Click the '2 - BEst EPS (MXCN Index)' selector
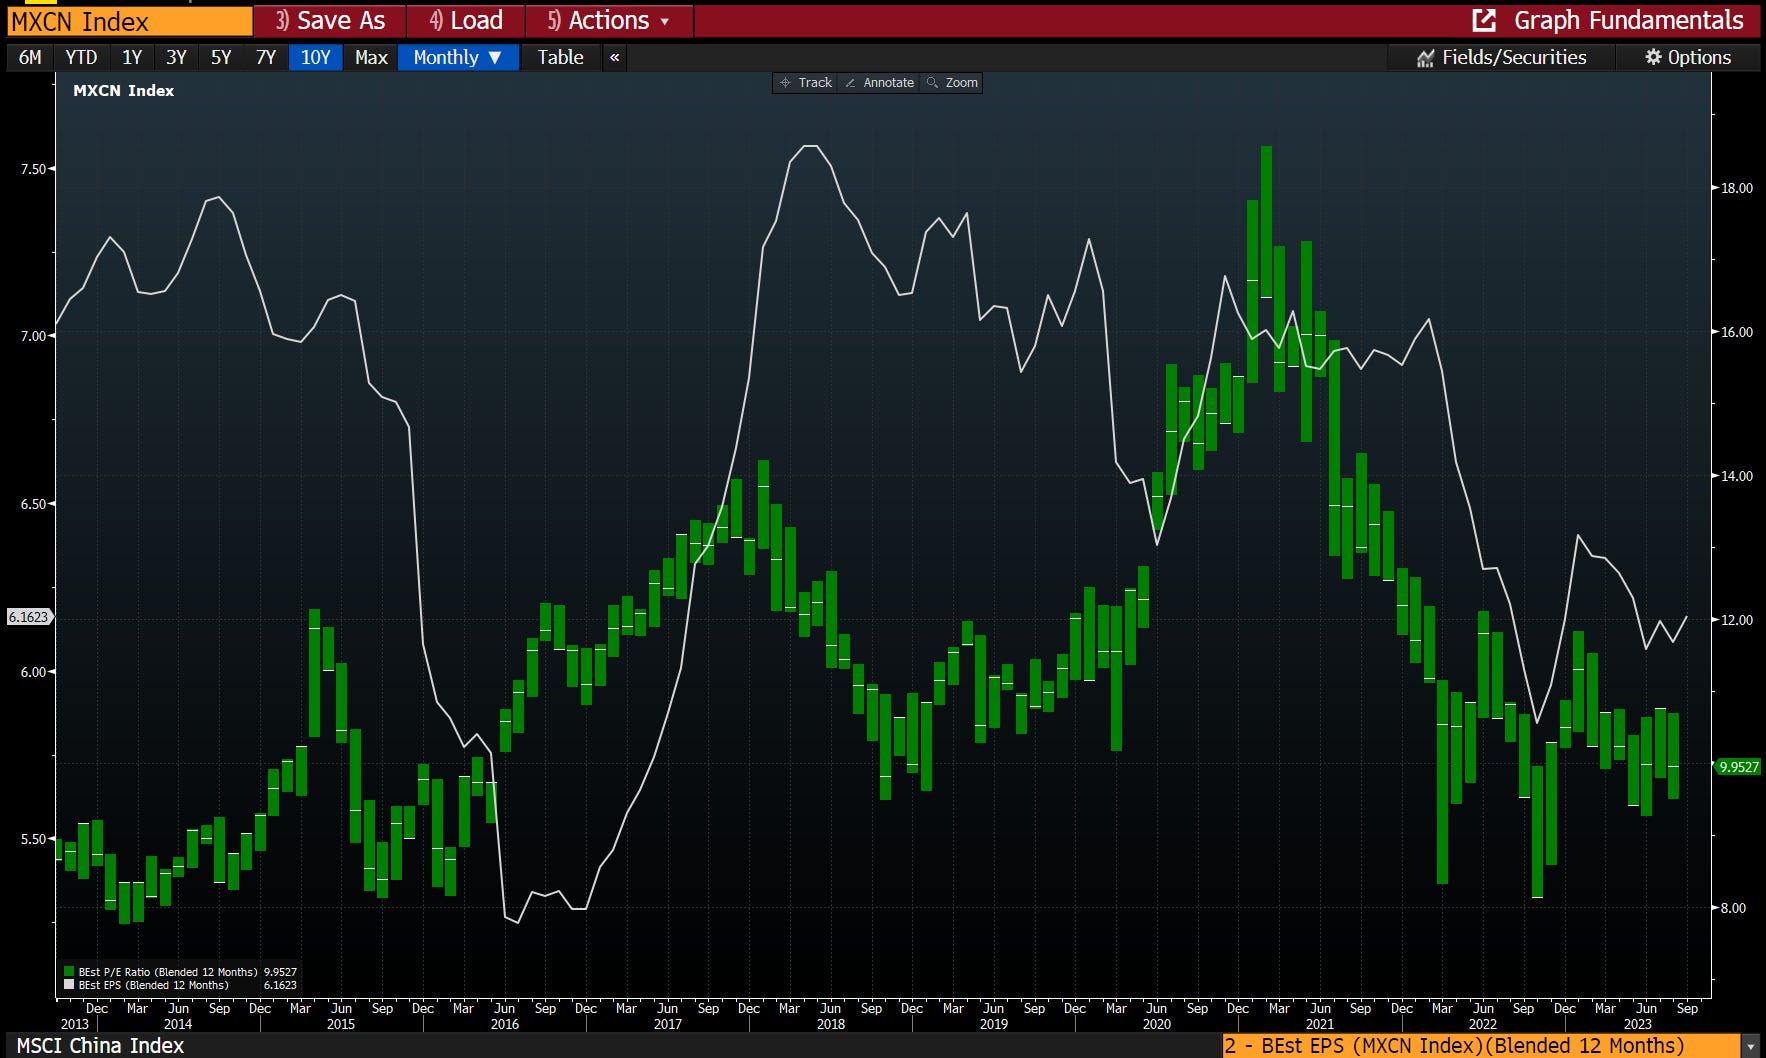Screen dimensions: 1766x1058 [x=1482, y=1046]
